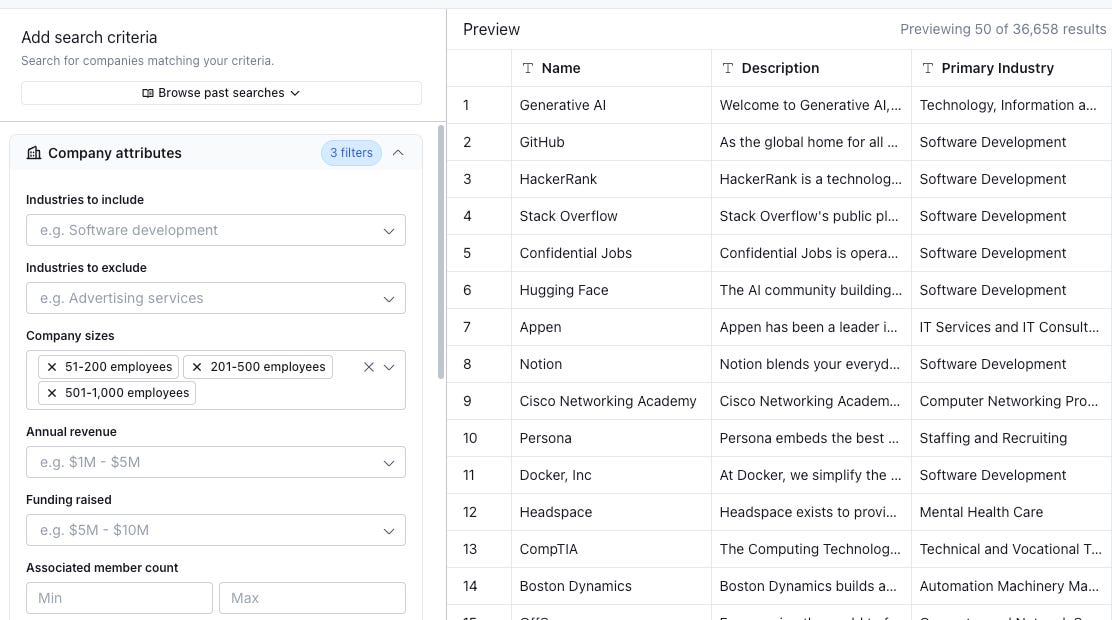Image resolution: width=1112 pixels, height=620 pixels.
Task: Click Automation Machinery industry cell for Boston Dynamics
Action: [x=1011, y=586]
